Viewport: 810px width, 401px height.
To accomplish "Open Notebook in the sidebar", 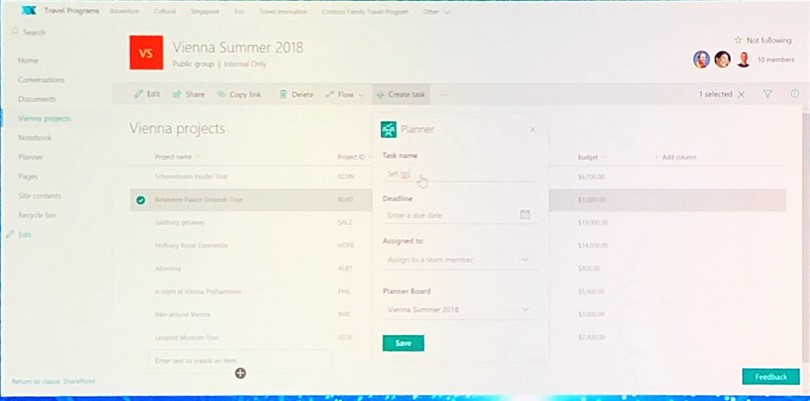I will click(35, 137).
